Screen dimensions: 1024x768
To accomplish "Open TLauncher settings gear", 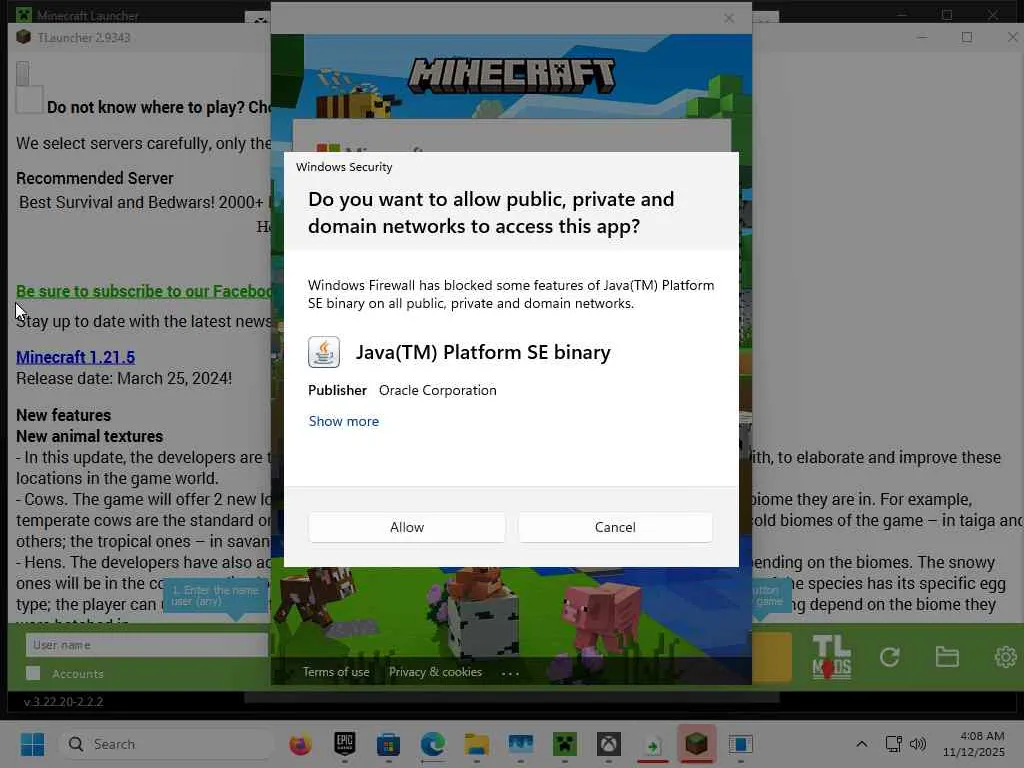I will click(1005, 656).
